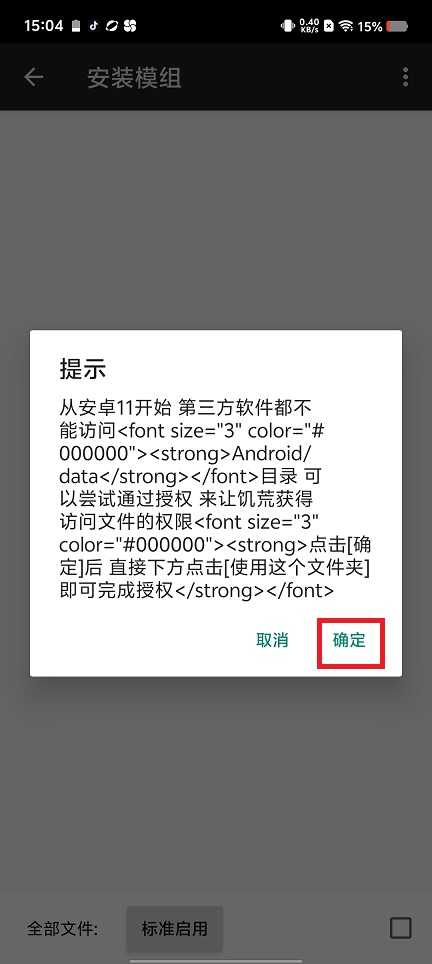Tap the 提示 dialog heading
The width and height of the screenshot is (432, 964).
pyautogui.click(x=83, y=369)
